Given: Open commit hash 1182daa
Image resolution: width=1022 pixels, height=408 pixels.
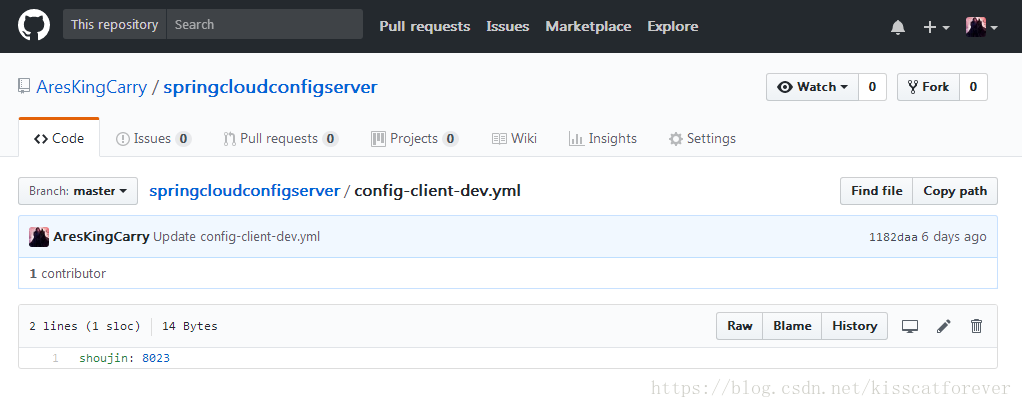Looking at the screenshot, I should click(893, 237).
